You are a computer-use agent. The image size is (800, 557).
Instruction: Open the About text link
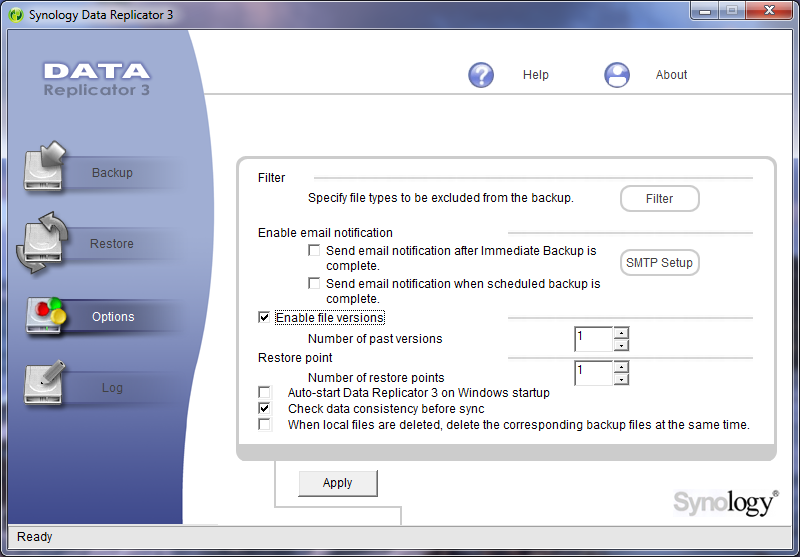tap(671, 74)
